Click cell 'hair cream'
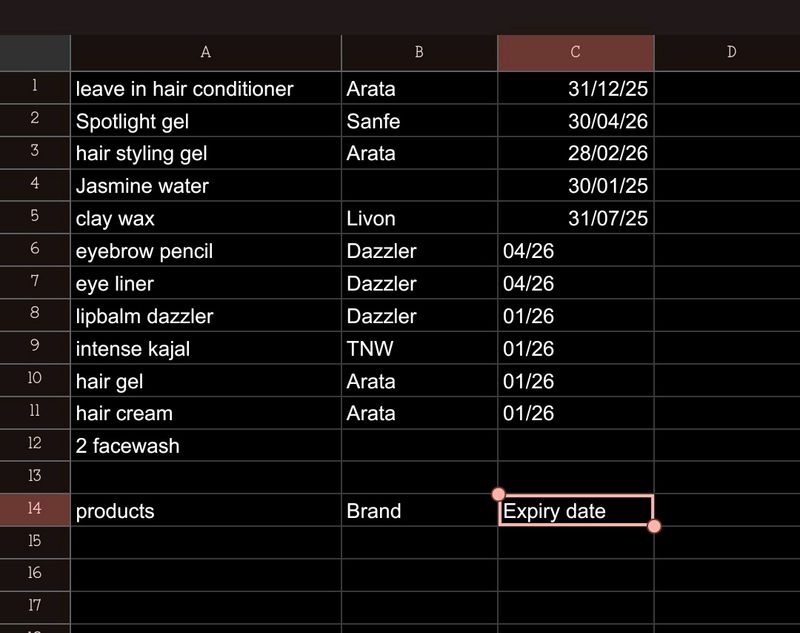The height and width of the screenshot is (633, 800). tap(206, 413)
